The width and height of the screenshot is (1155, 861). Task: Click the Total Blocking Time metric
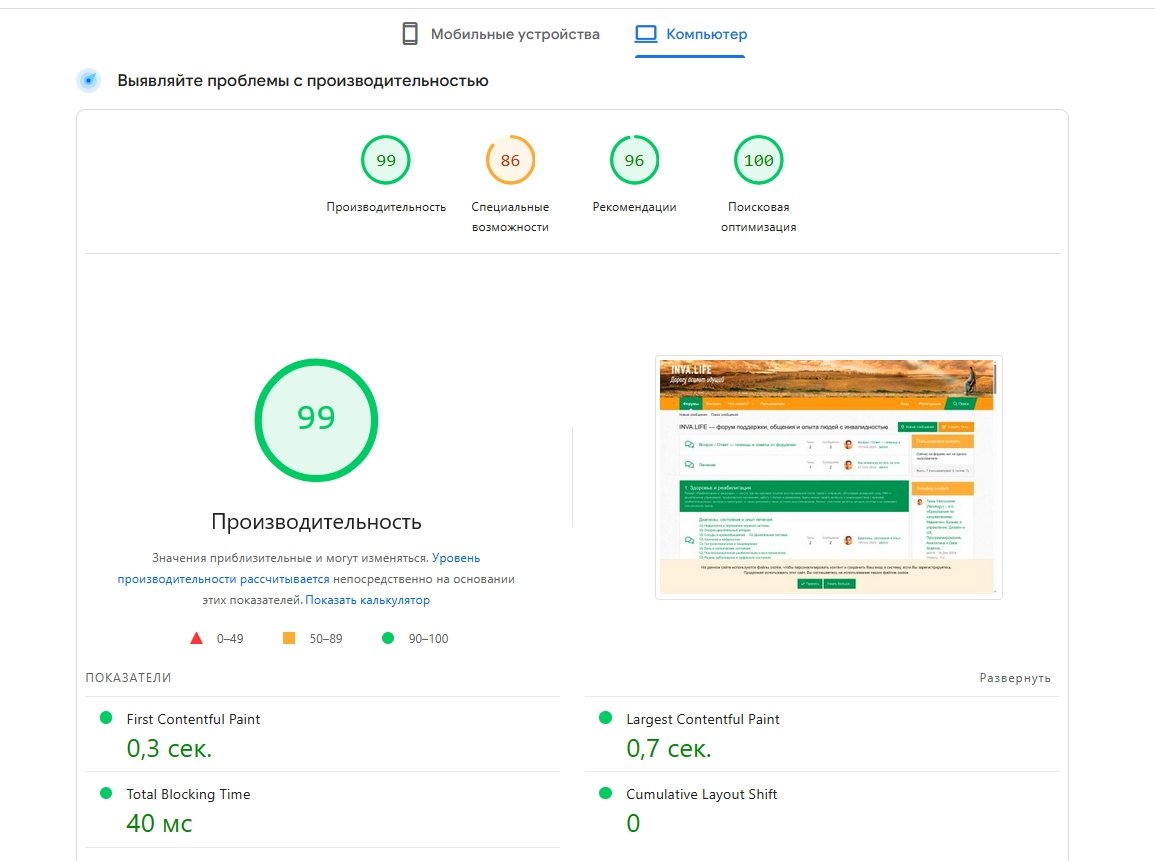188,794
